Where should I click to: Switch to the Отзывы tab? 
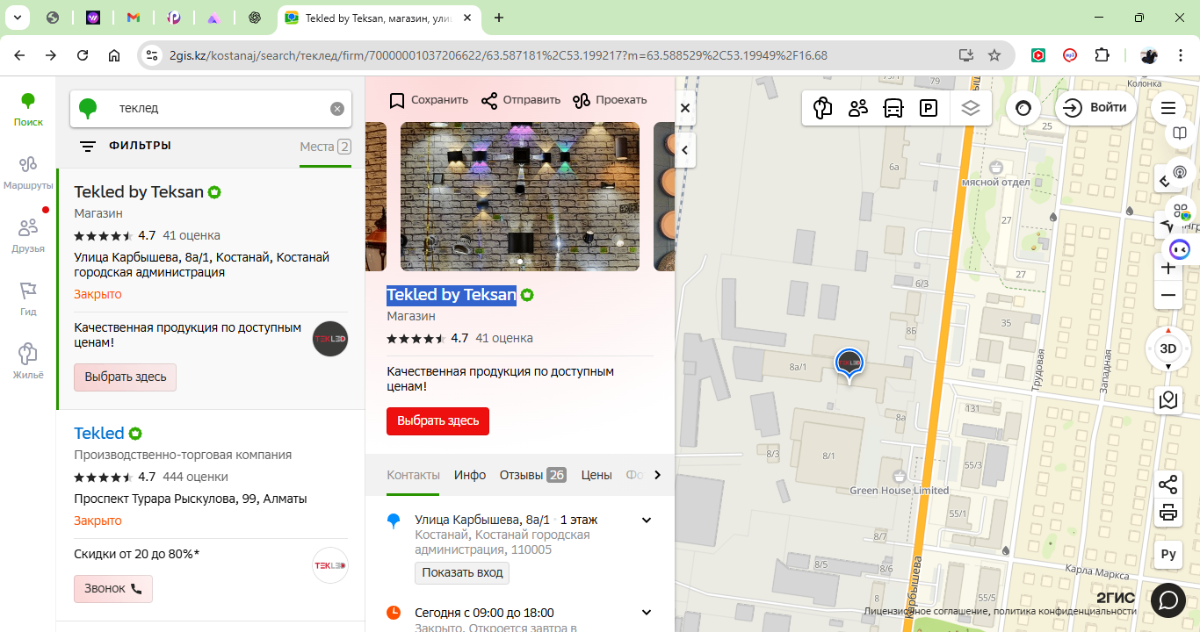532,475
